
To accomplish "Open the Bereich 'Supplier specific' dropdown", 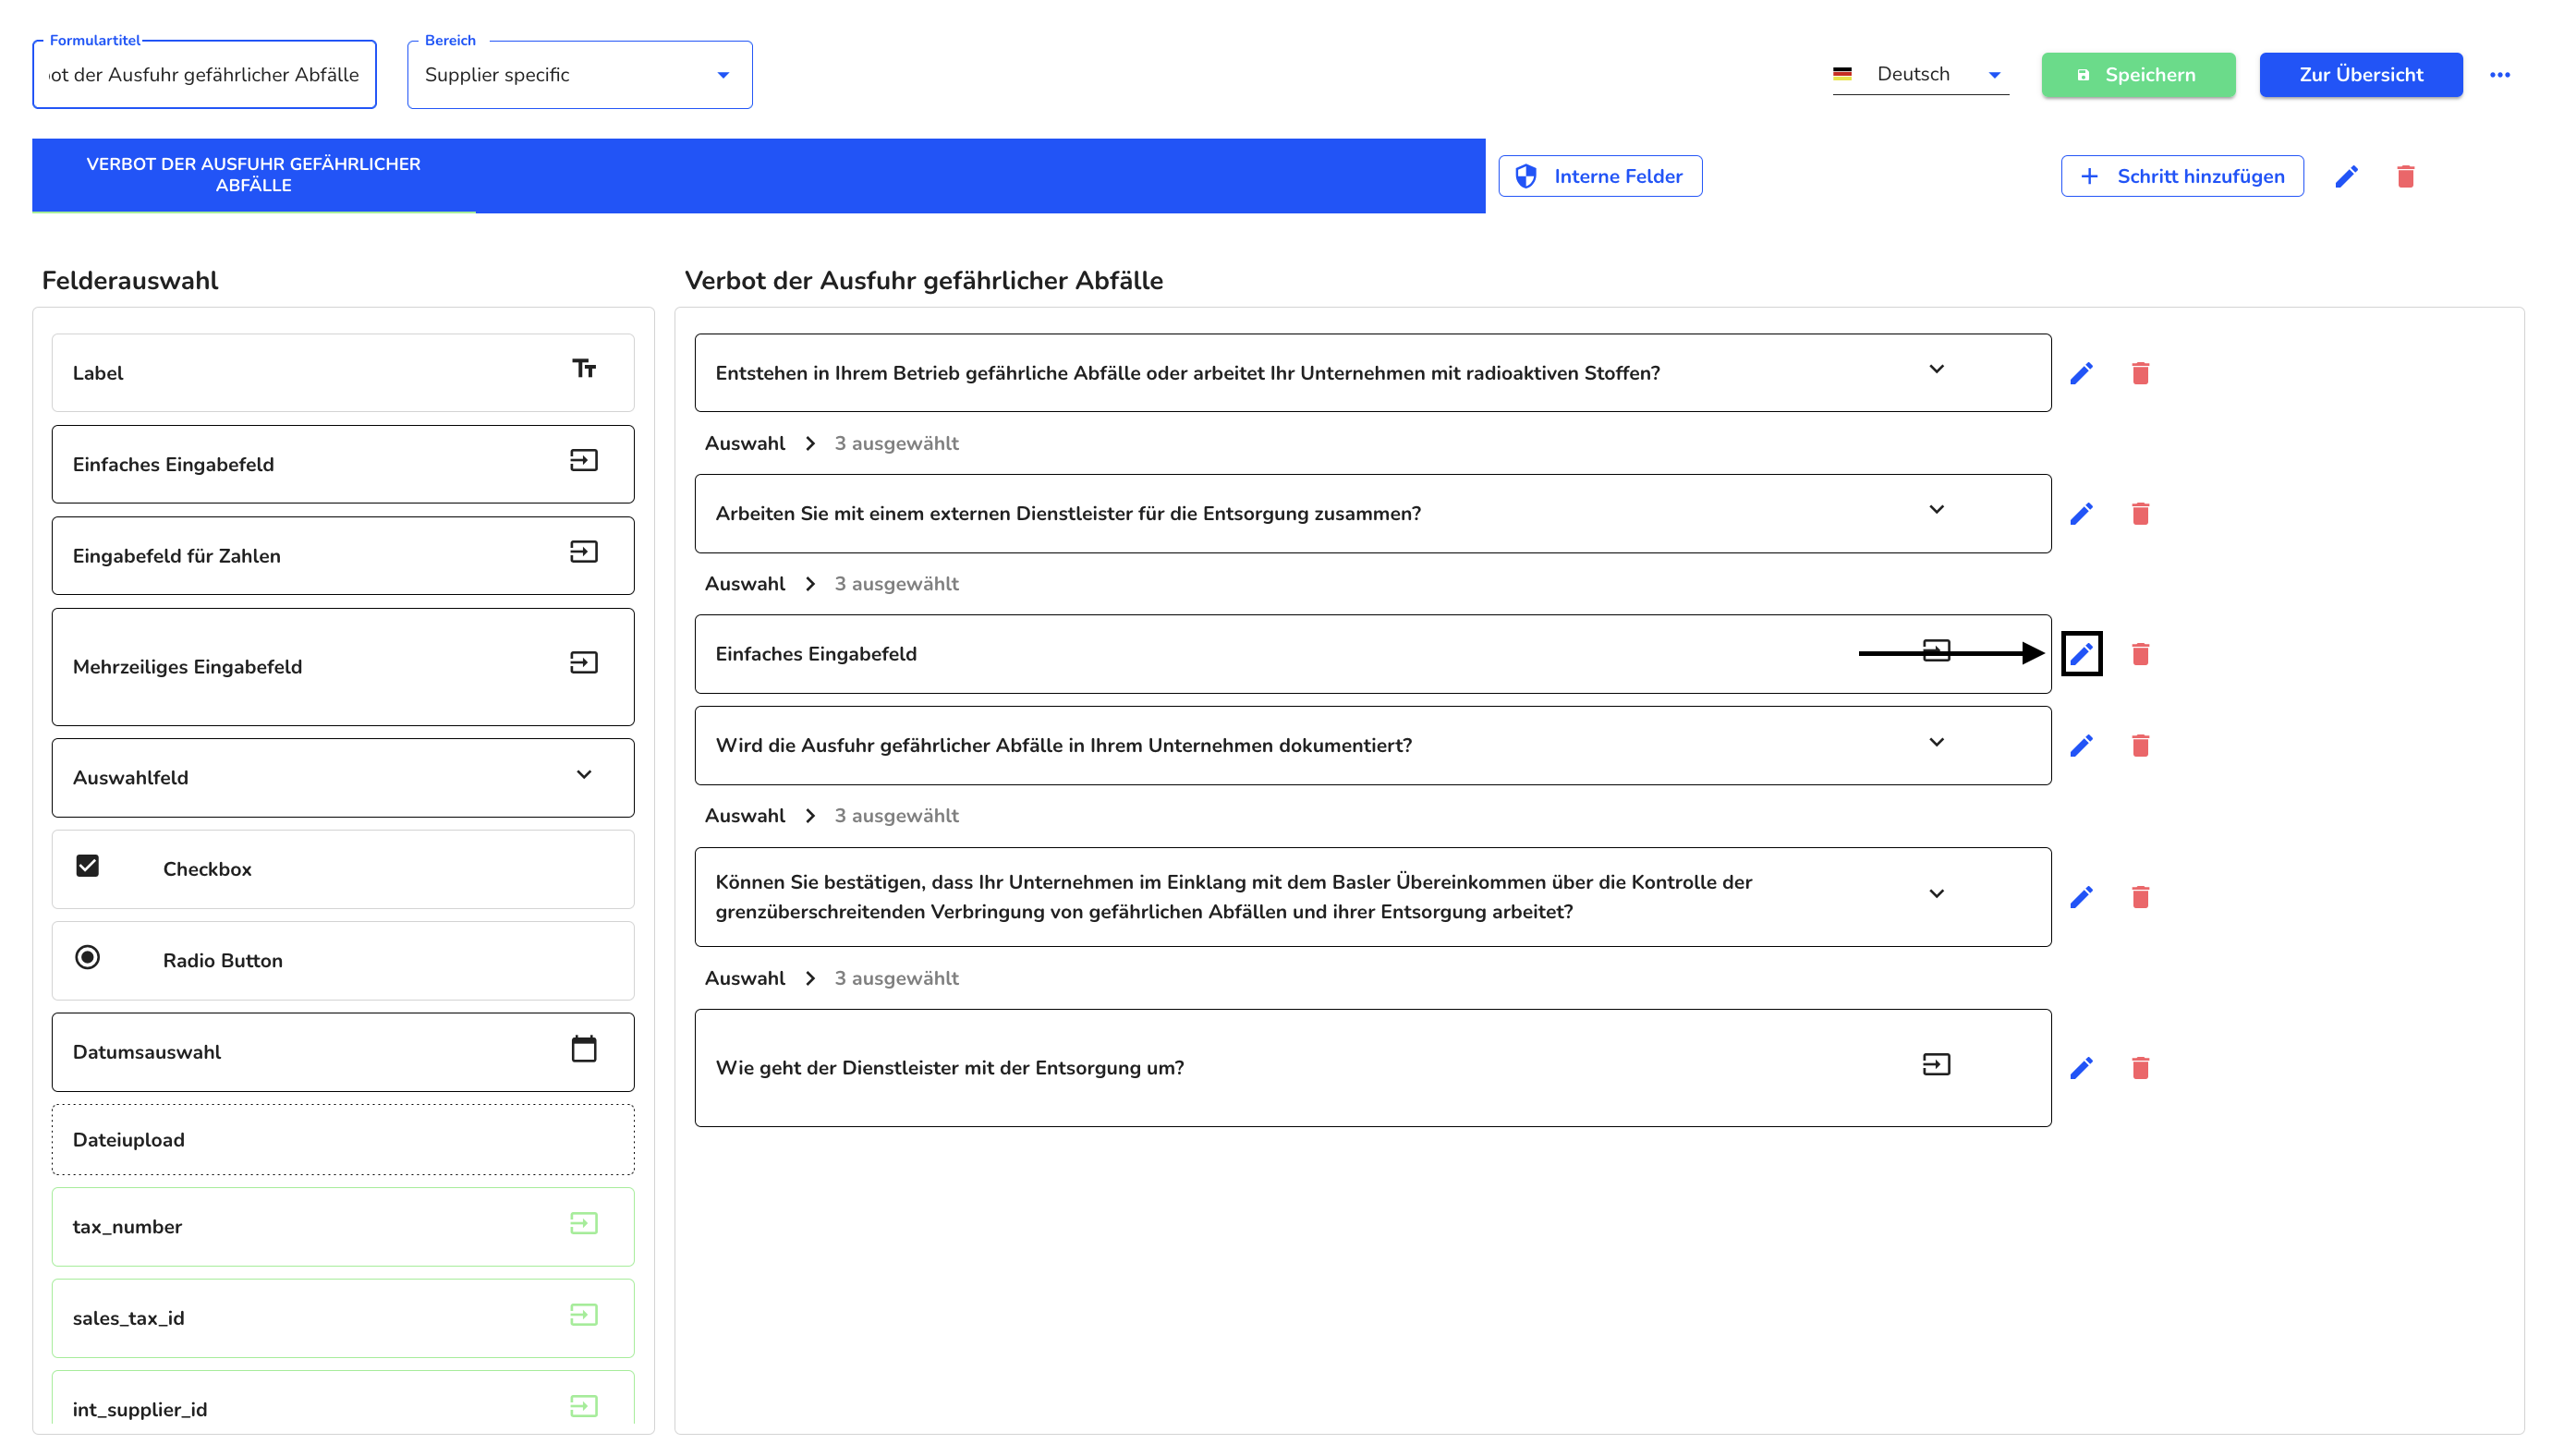I will pyautogui.click(x=580, y=75).
